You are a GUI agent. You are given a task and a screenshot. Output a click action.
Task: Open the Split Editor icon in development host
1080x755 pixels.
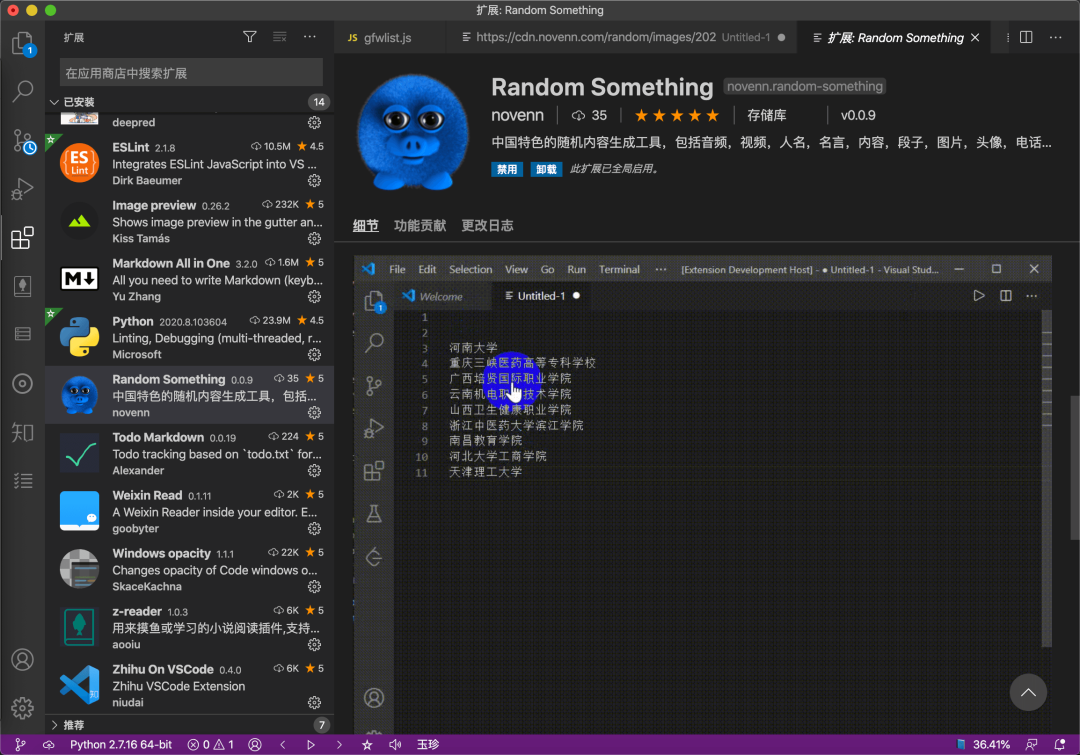pos(1005,295)
